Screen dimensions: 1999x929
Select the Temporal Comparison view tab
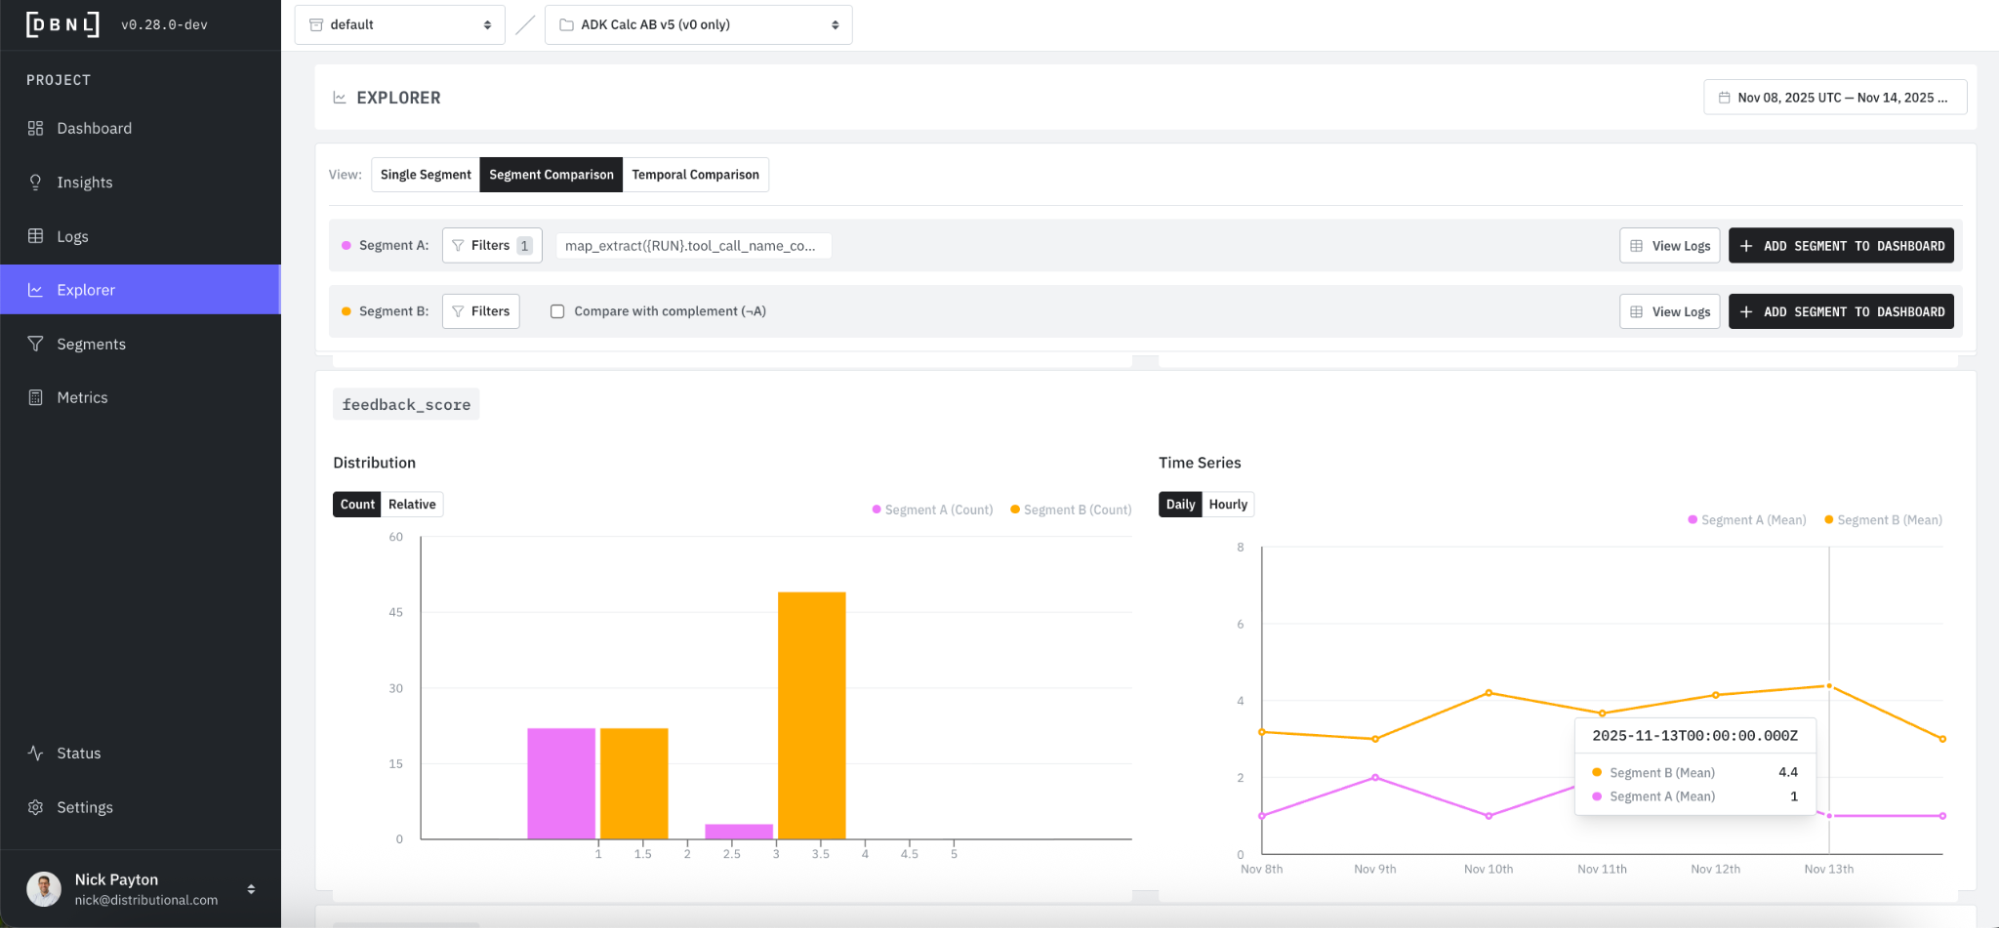click(695, 174)
